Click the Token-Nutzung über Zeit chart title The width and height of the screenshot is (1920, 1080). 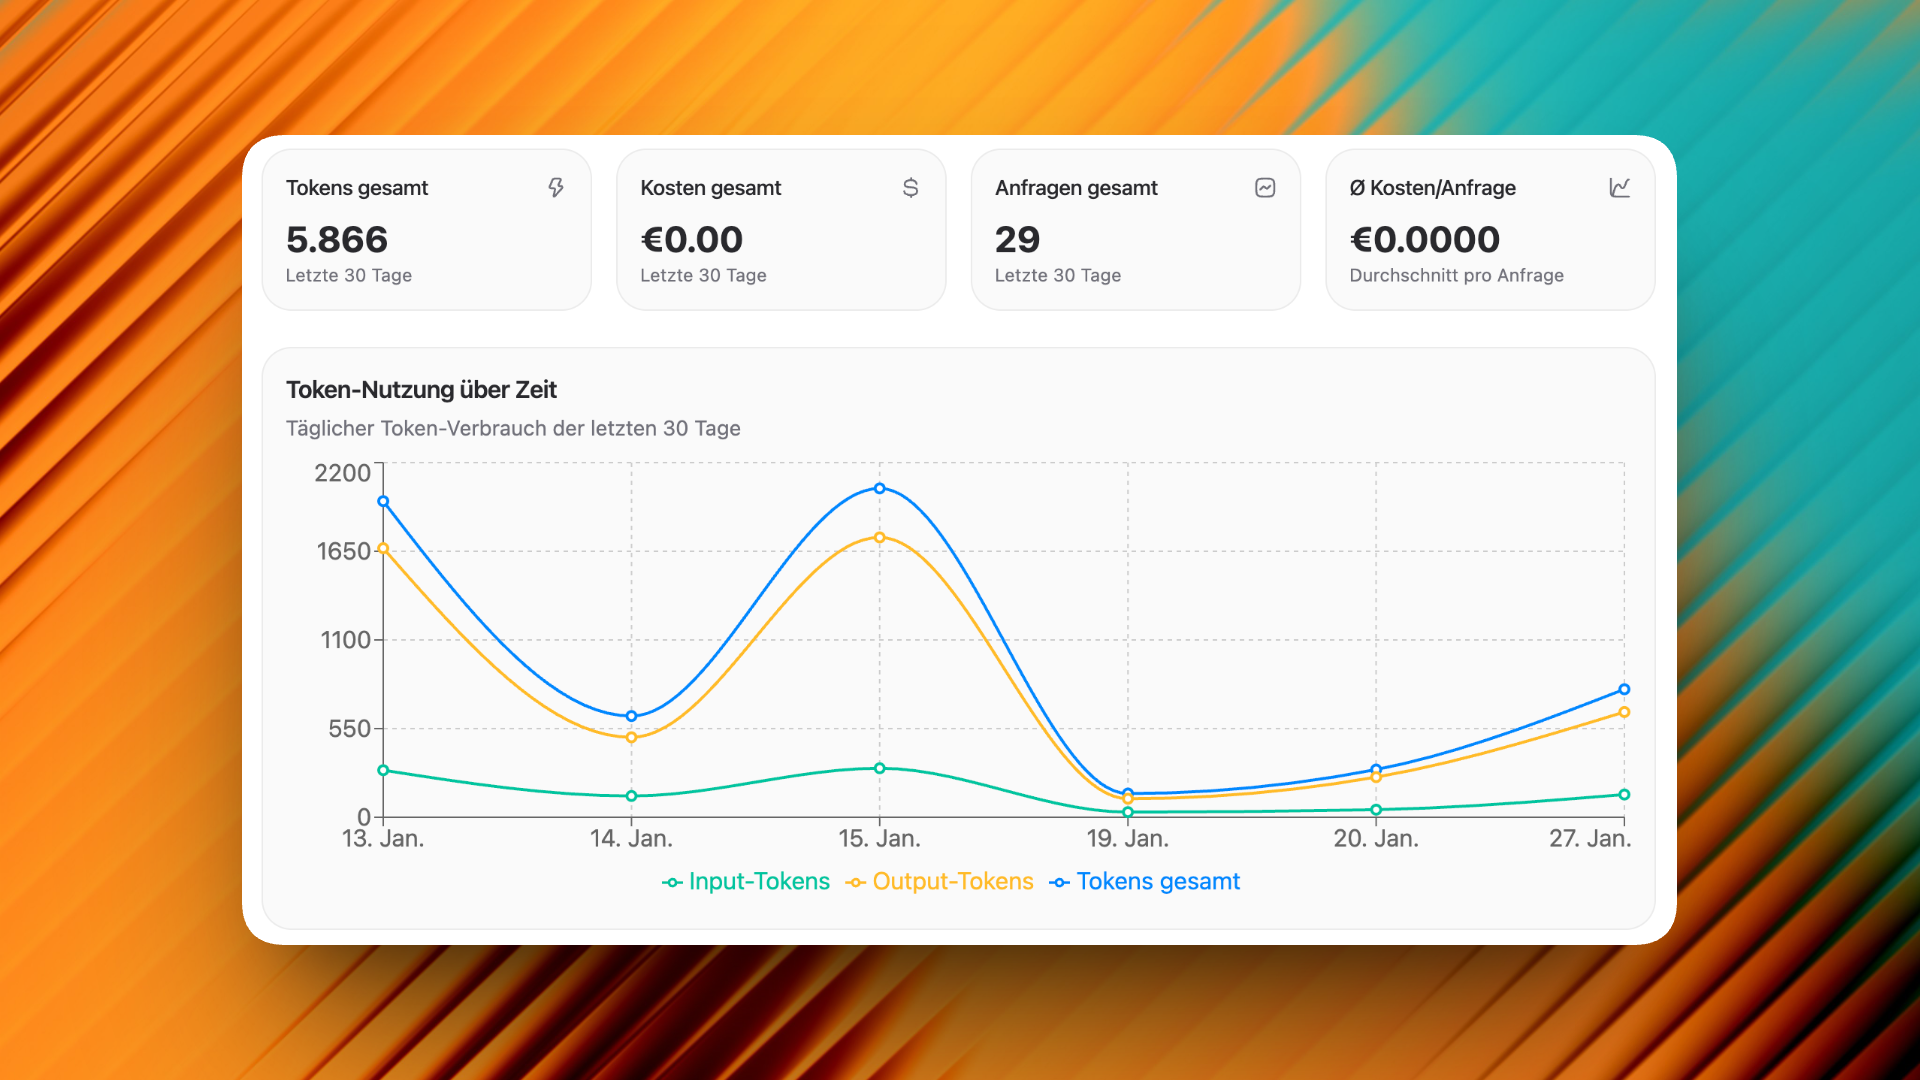click(421, 390)
